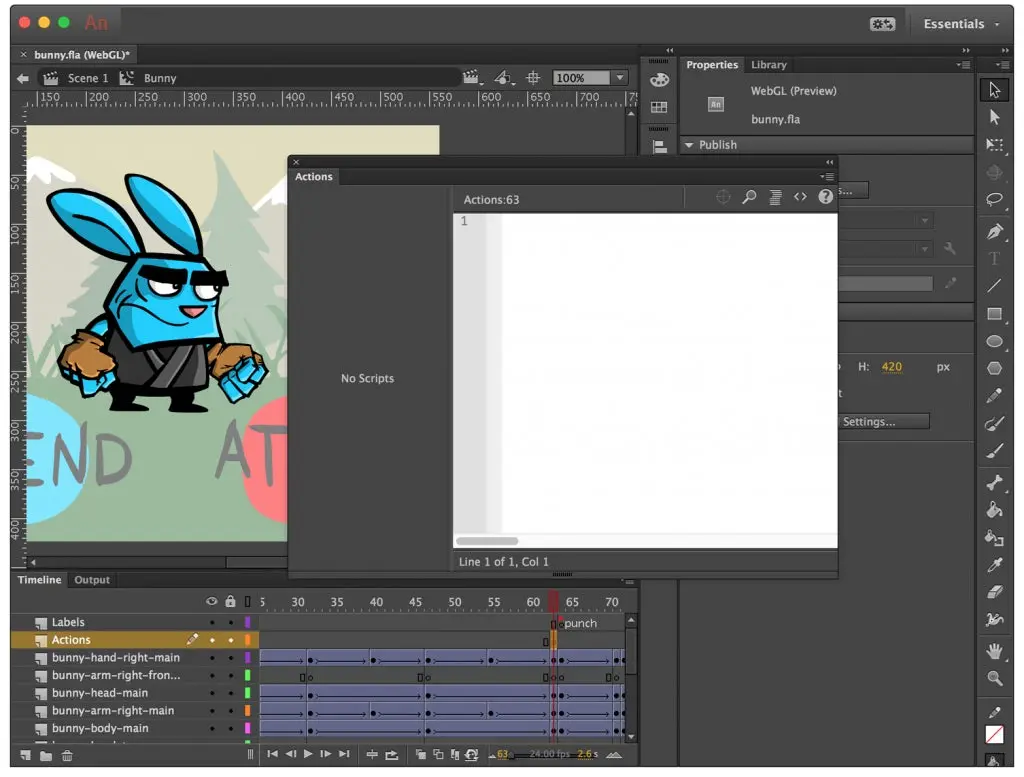Click the Settings... button

click(884, 421)
